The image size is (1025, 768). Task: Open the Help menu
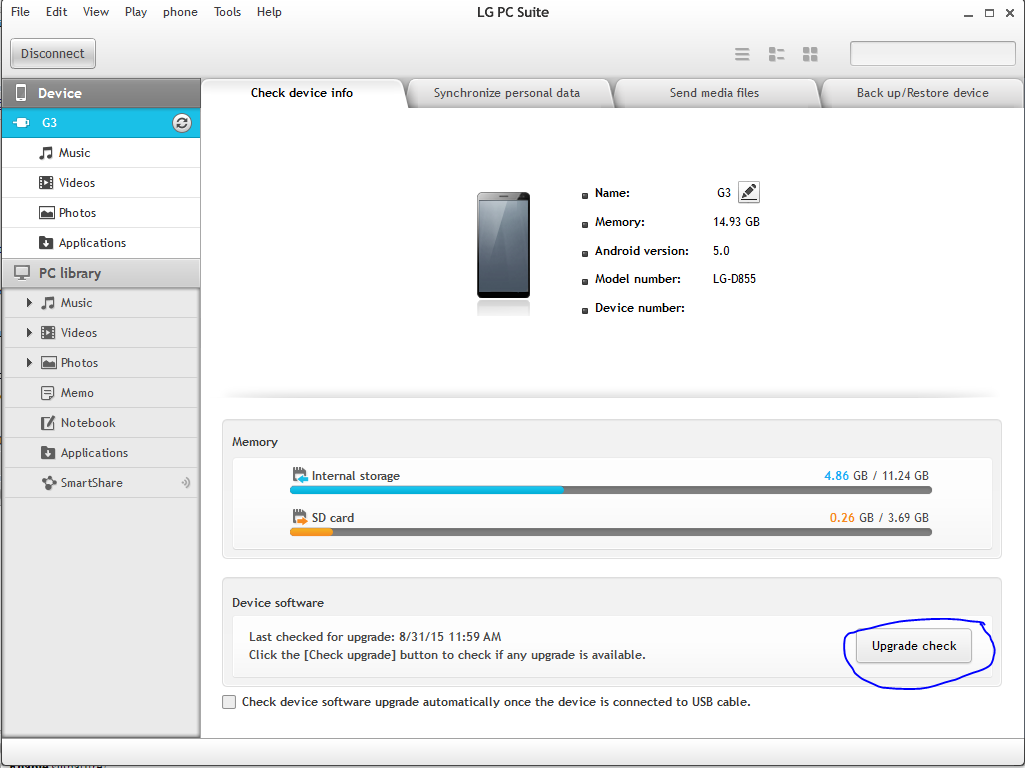269,12
